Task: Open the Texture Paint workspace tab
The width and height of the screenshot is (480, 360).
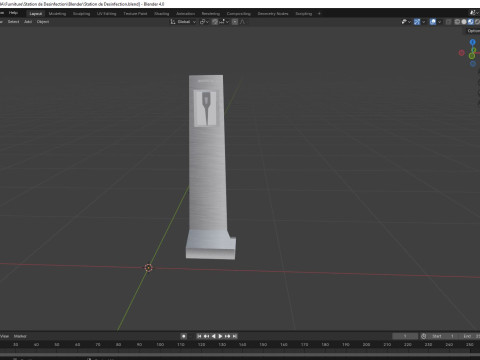Action: [x=135, y=14]
